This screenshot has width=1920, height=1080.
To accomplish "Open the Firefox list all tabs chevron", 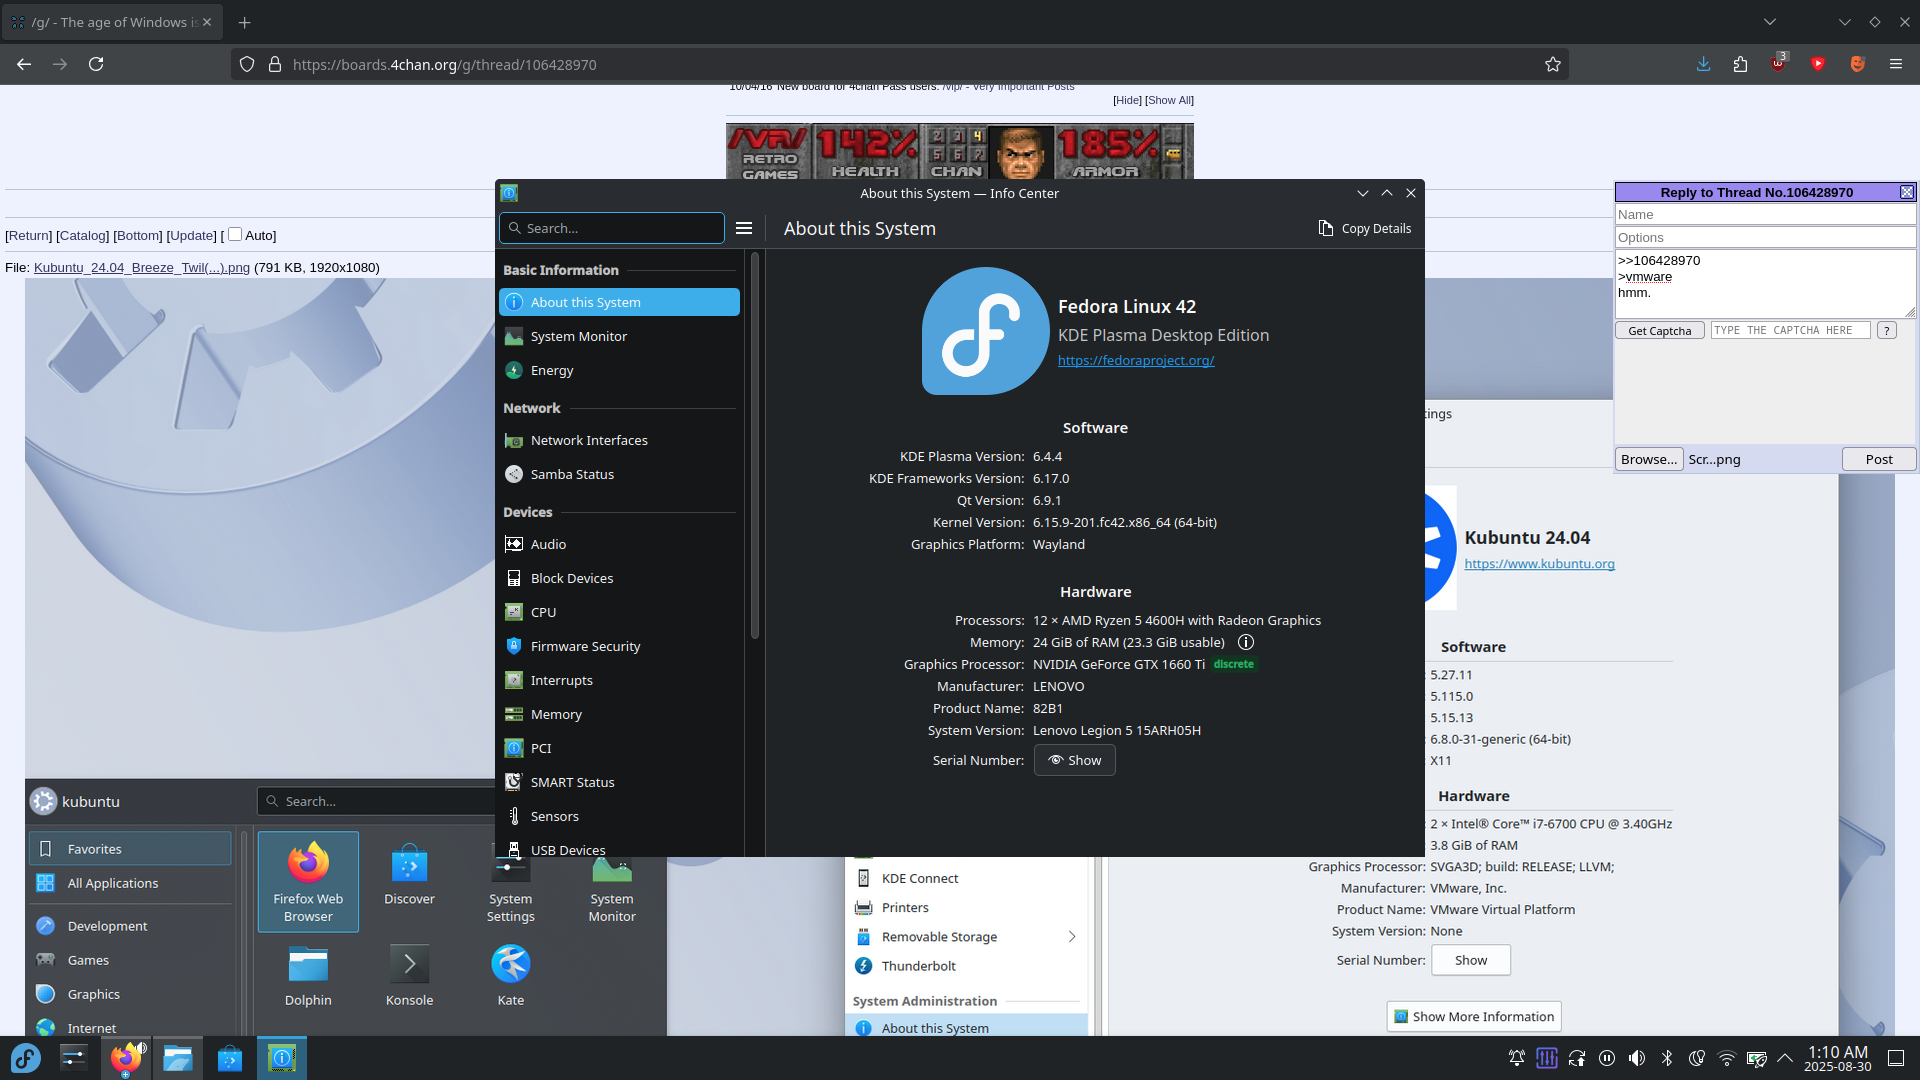I will click(x=1770, y=22).
